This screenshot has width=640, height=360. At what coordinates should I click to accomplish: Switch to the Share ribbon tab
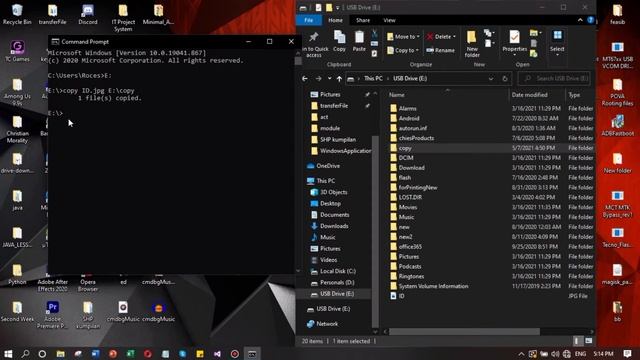click(x=362, y=20)
